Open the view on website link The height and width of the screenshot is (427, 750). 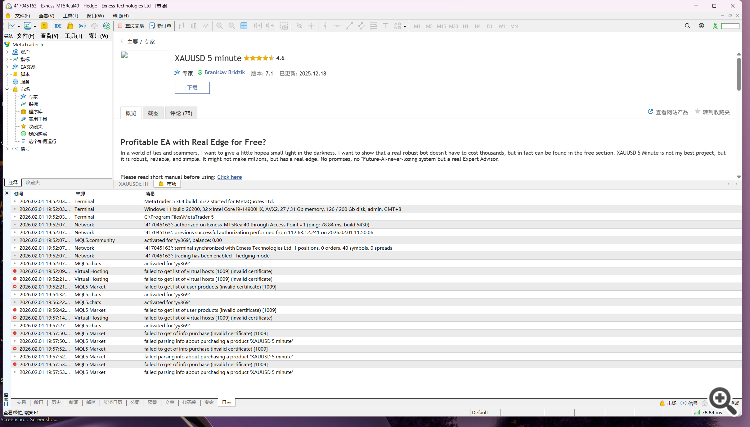pos(668,112)
